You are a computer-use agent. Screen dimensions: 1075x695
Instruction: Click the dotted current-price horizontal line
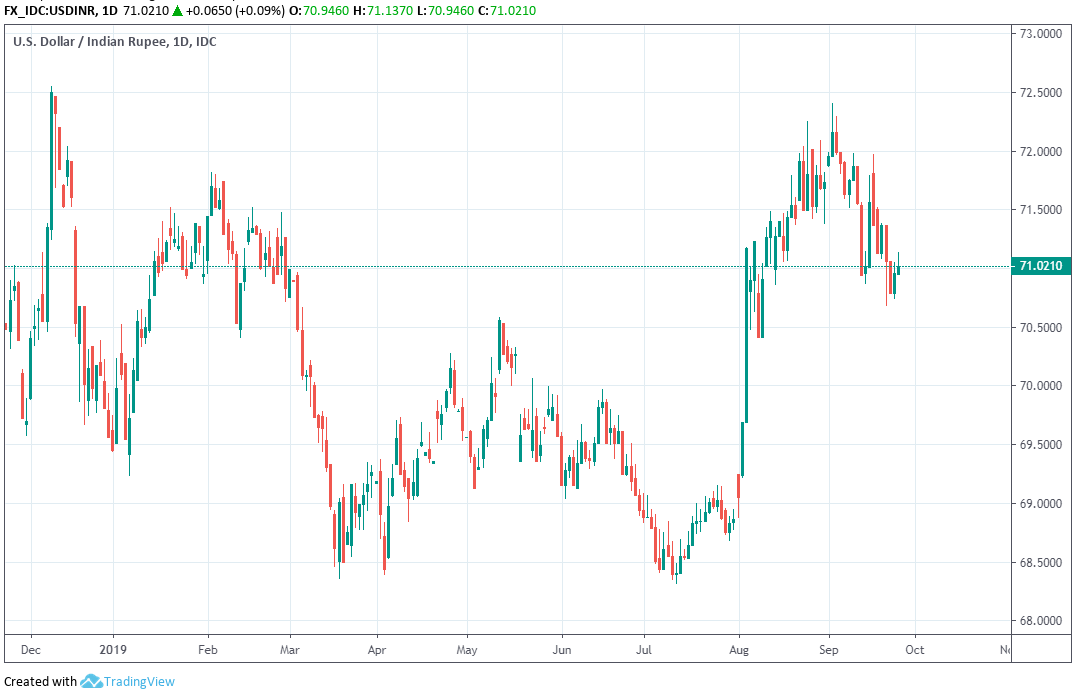coord(600,266)
